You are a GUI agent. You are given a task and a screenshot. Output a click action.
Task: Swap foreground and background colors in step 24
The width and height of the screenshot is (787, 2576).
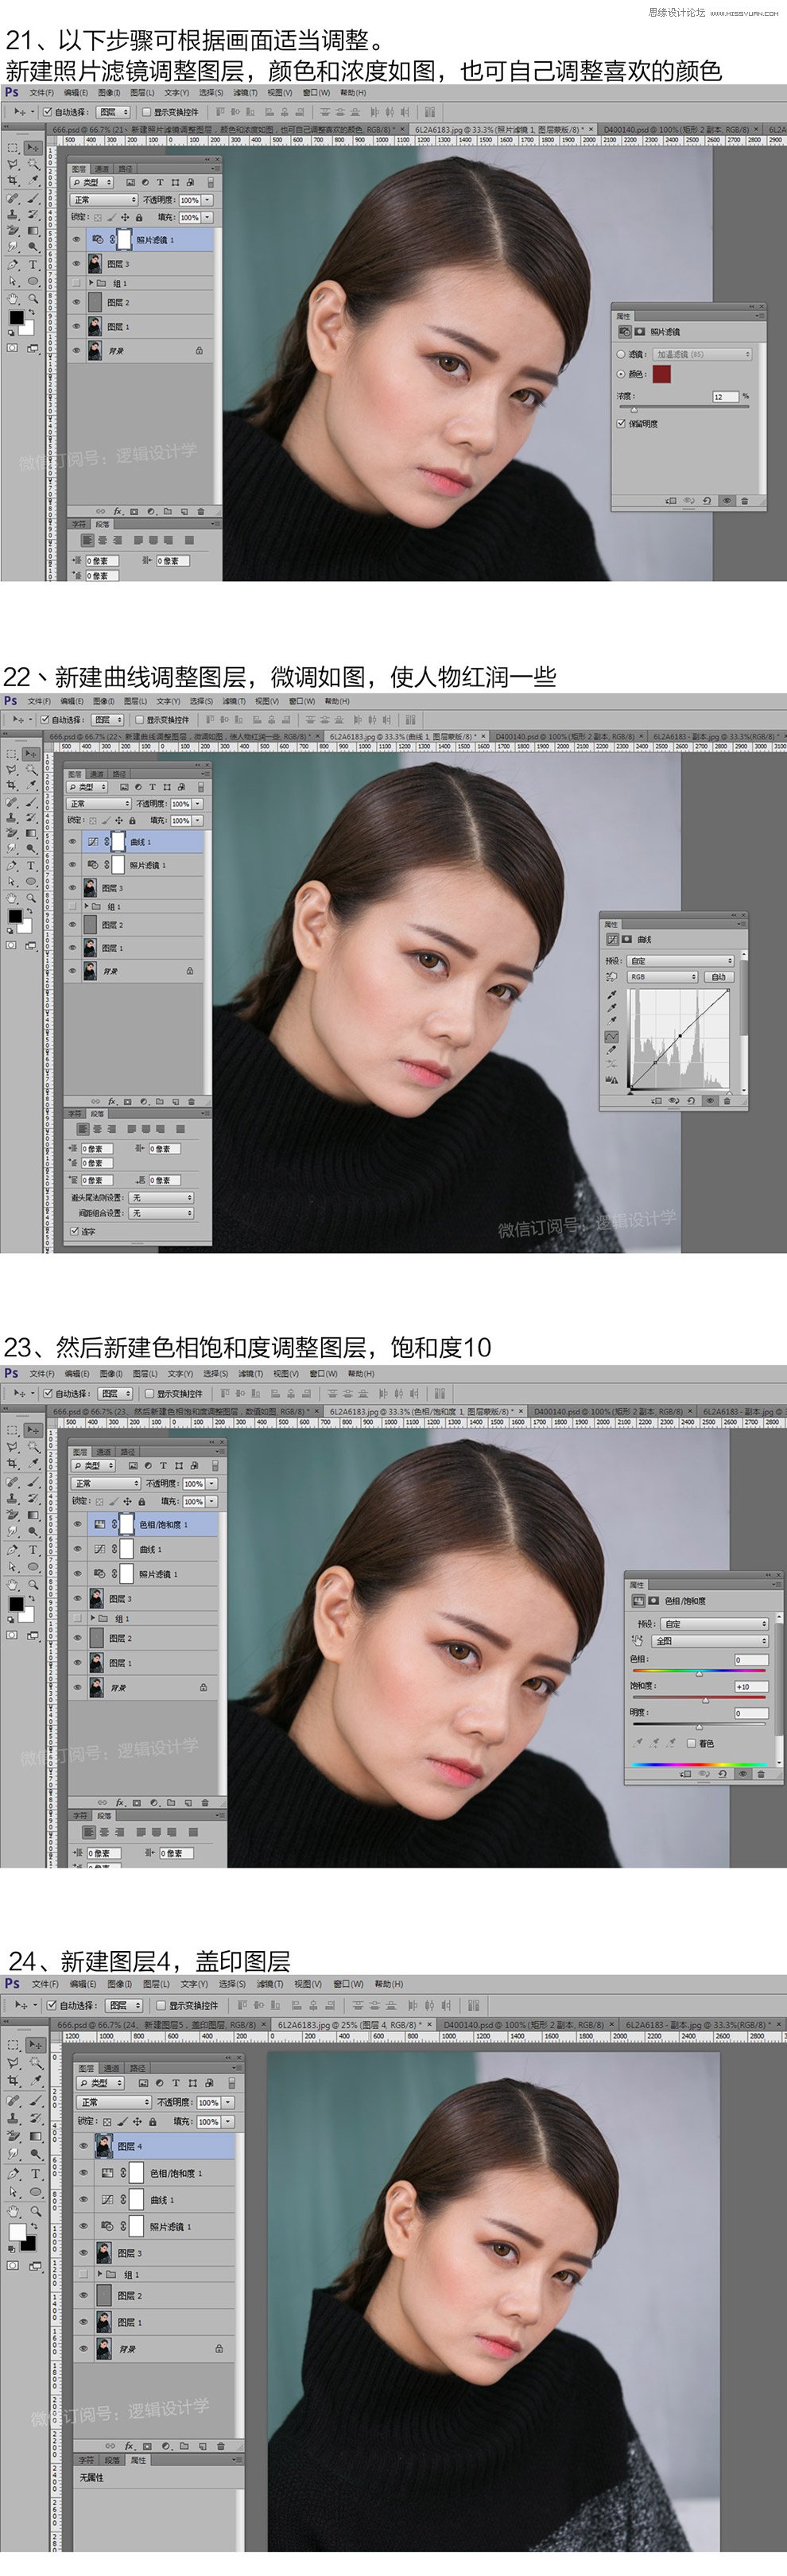pos(34,2227)
